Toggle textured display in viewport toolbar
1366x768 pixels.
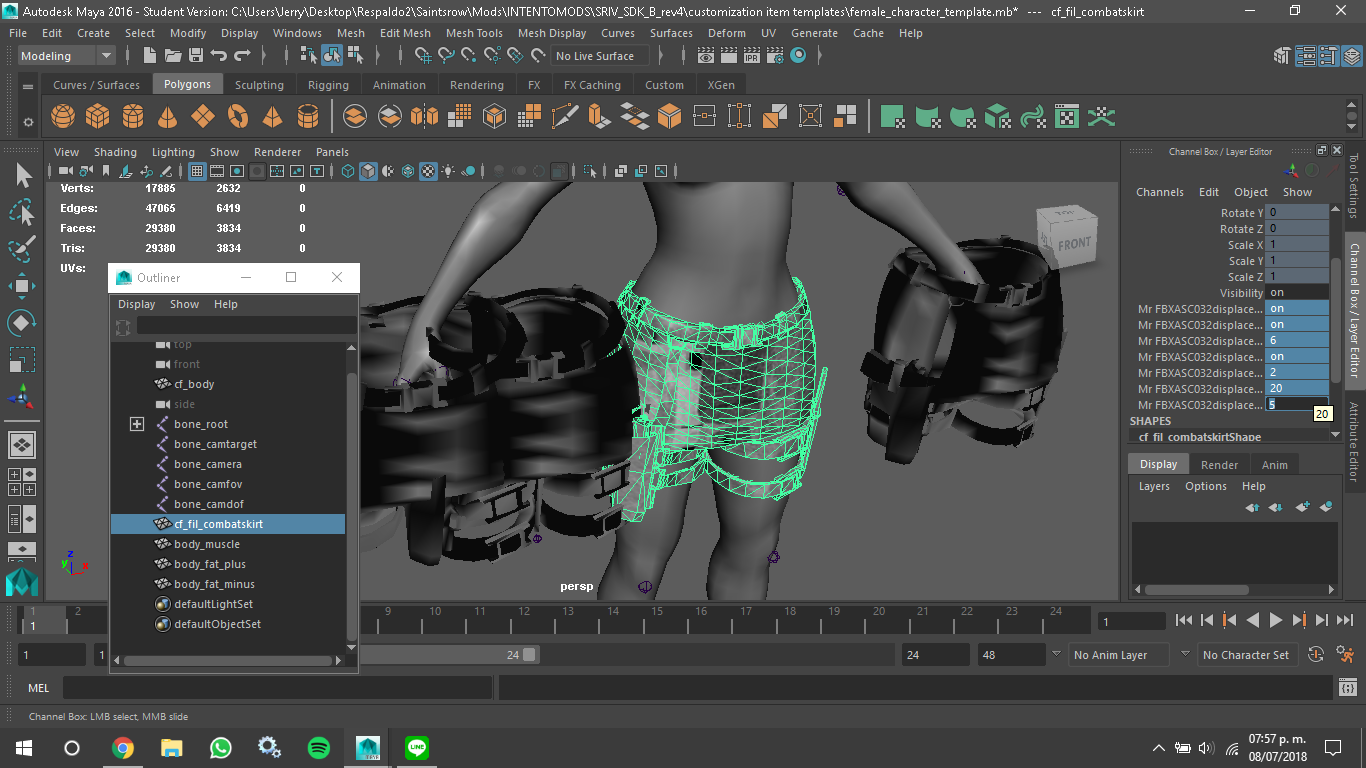coord(428,171)
